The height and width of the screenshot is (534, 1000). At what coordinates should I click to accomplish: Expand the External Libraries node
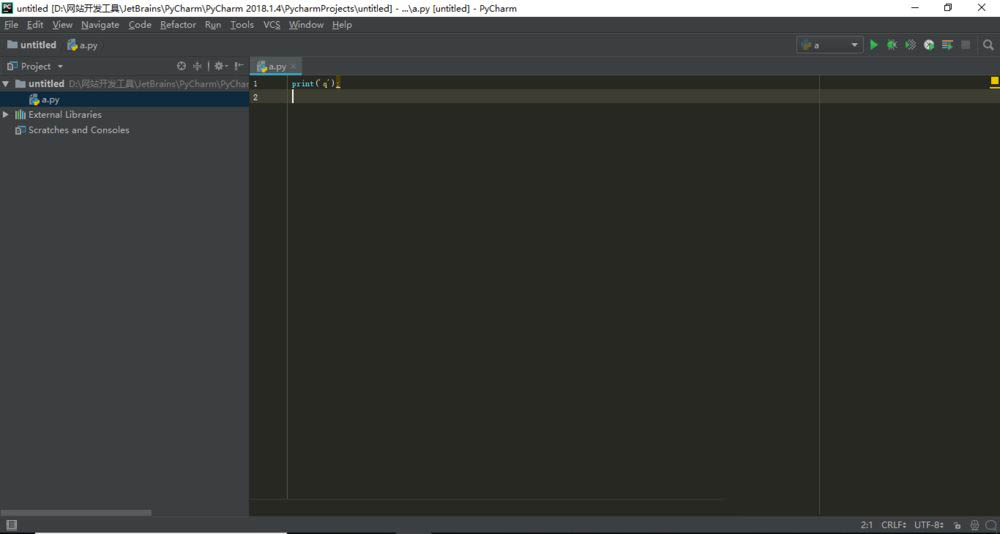[6, 115]
